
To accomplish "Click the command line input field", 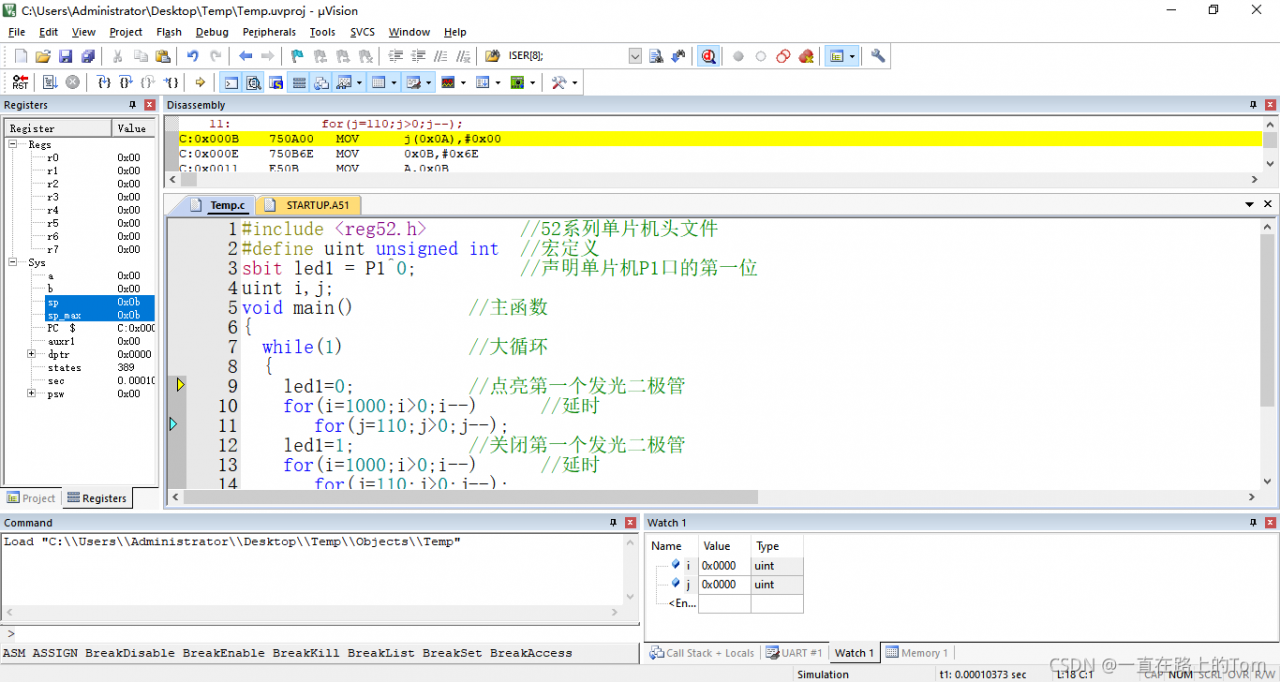I will click(x=320, y=634).
